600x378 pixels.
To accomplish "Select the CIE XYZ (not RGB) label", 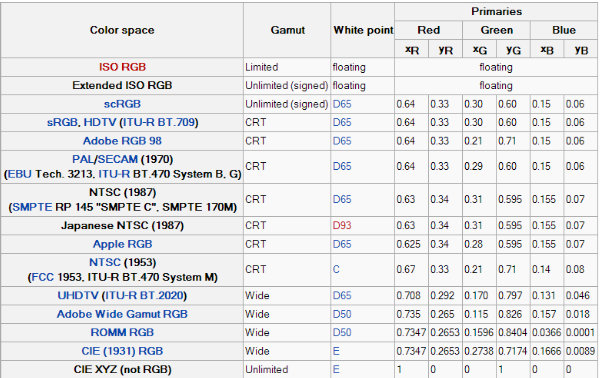I will [x=122, y=370].
